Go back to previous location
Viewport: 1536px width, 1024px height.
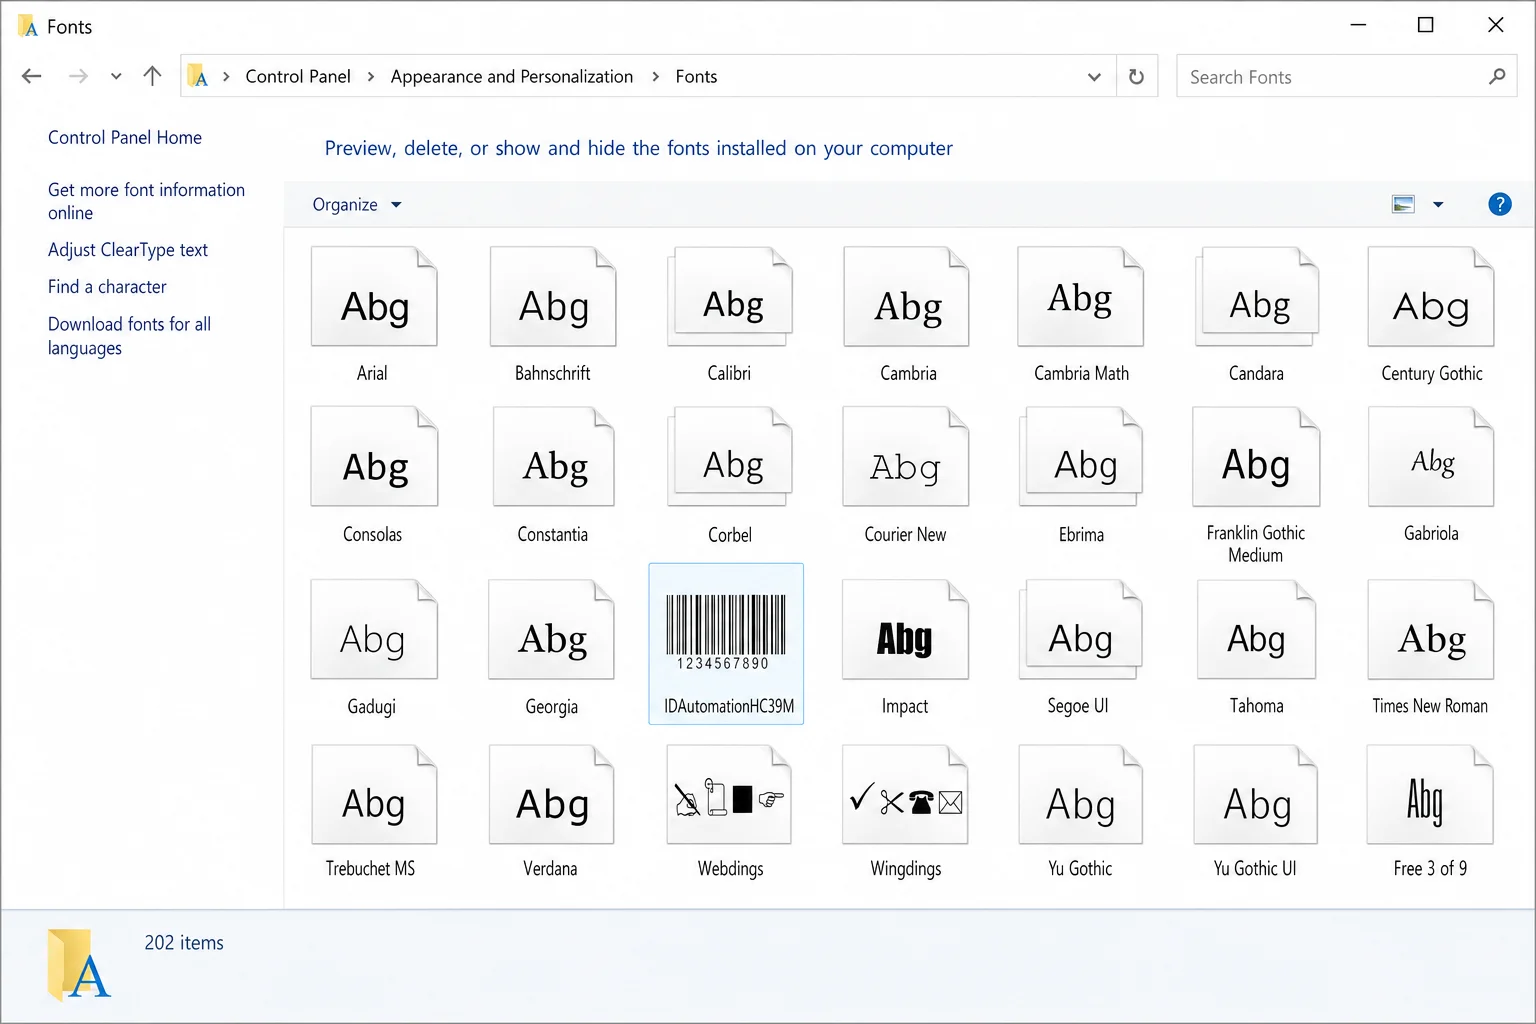(32, 76)
